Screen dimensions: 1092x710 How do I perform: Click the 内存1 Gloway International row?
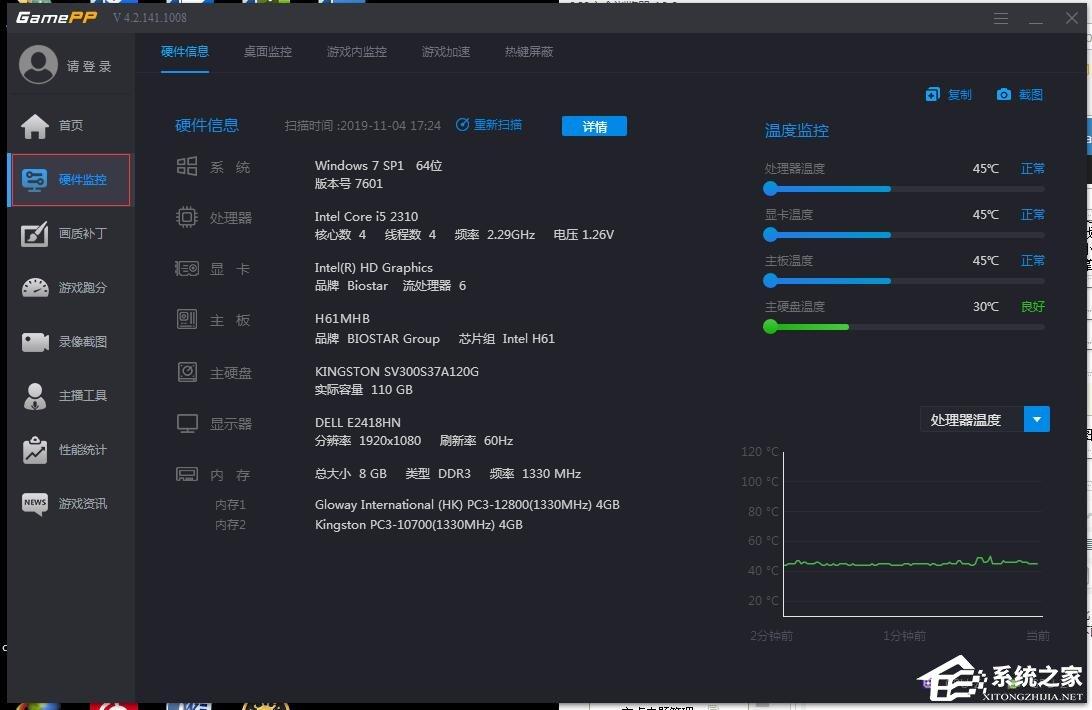pyautogui.click(x=417, y=504)
